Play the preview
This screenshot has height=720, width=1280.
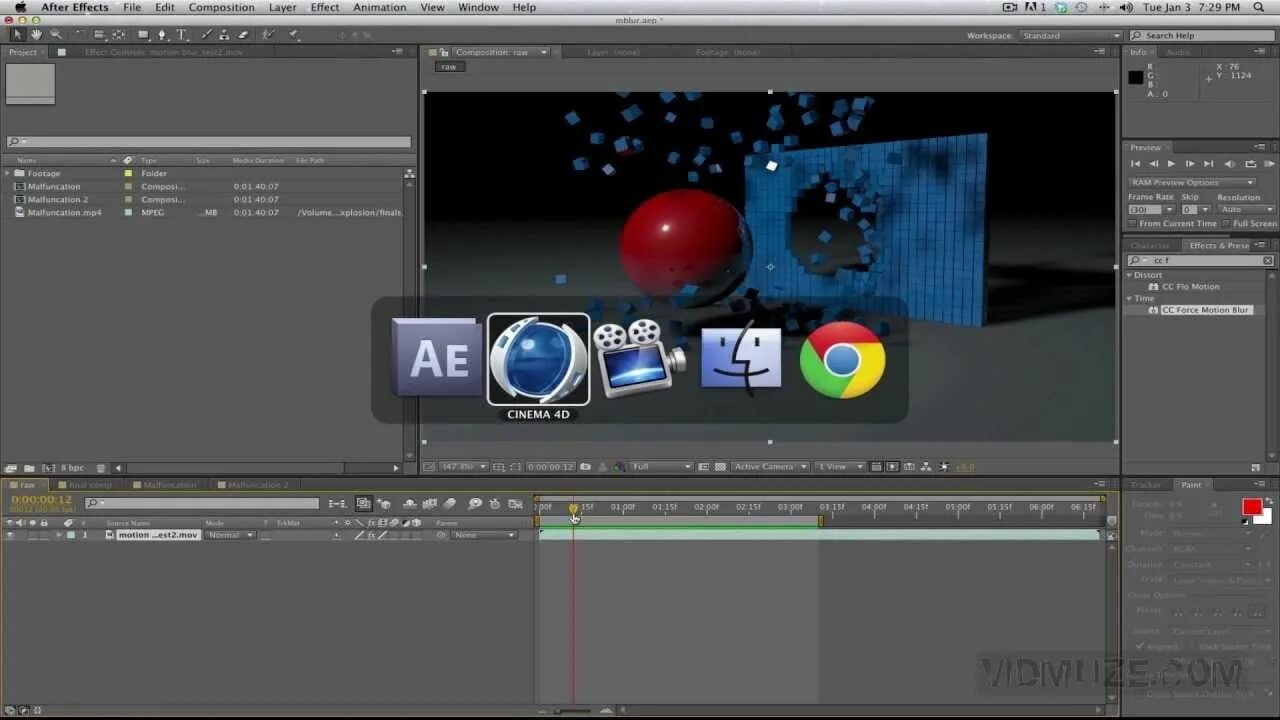1172,163
